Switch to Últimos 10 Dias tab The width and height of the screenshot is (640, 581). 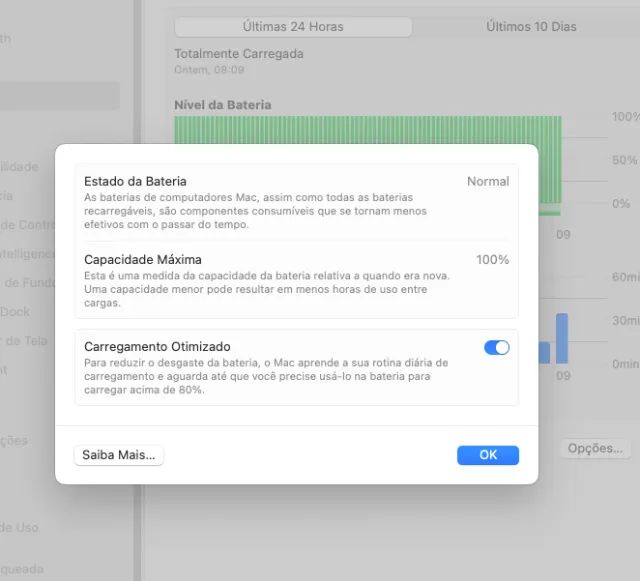point(531,27)
